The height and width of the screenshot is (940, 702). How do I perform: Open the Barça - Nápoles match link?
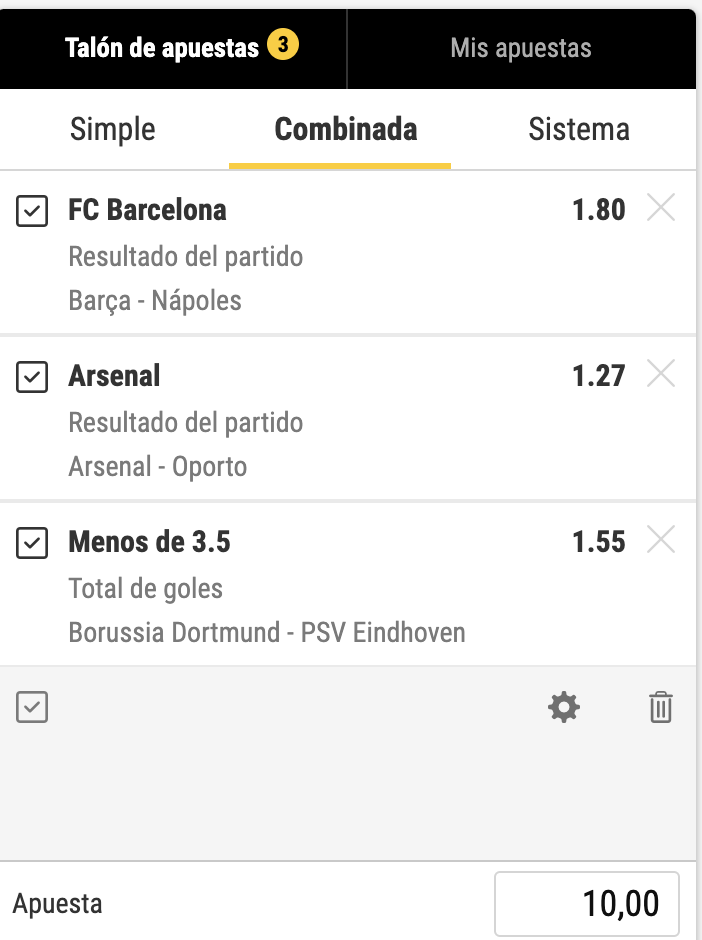(x=155, y=300)
